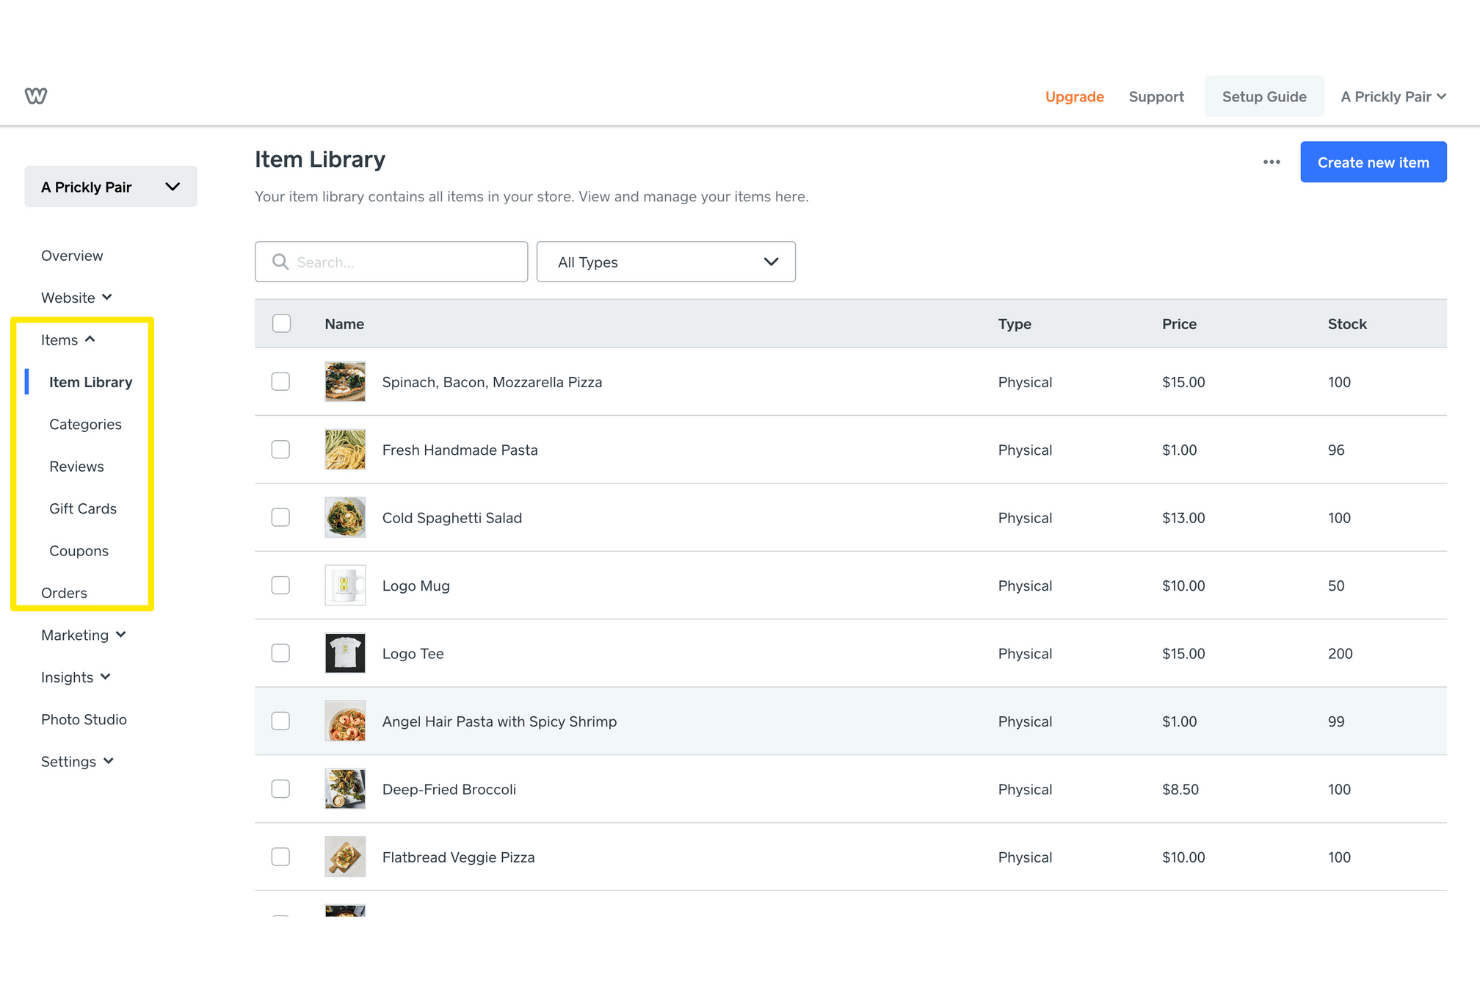Click the $8.50 price of Deep-Fried Broccoli

pos(1180,790)
